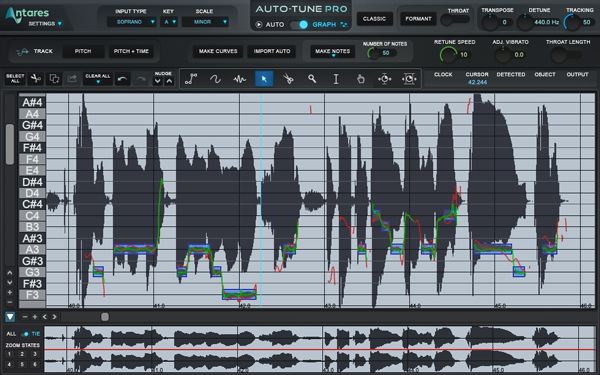Switch the Auto/Graph mode toggle
Viewport: 600px width, 375px height.
coord(299,24)
